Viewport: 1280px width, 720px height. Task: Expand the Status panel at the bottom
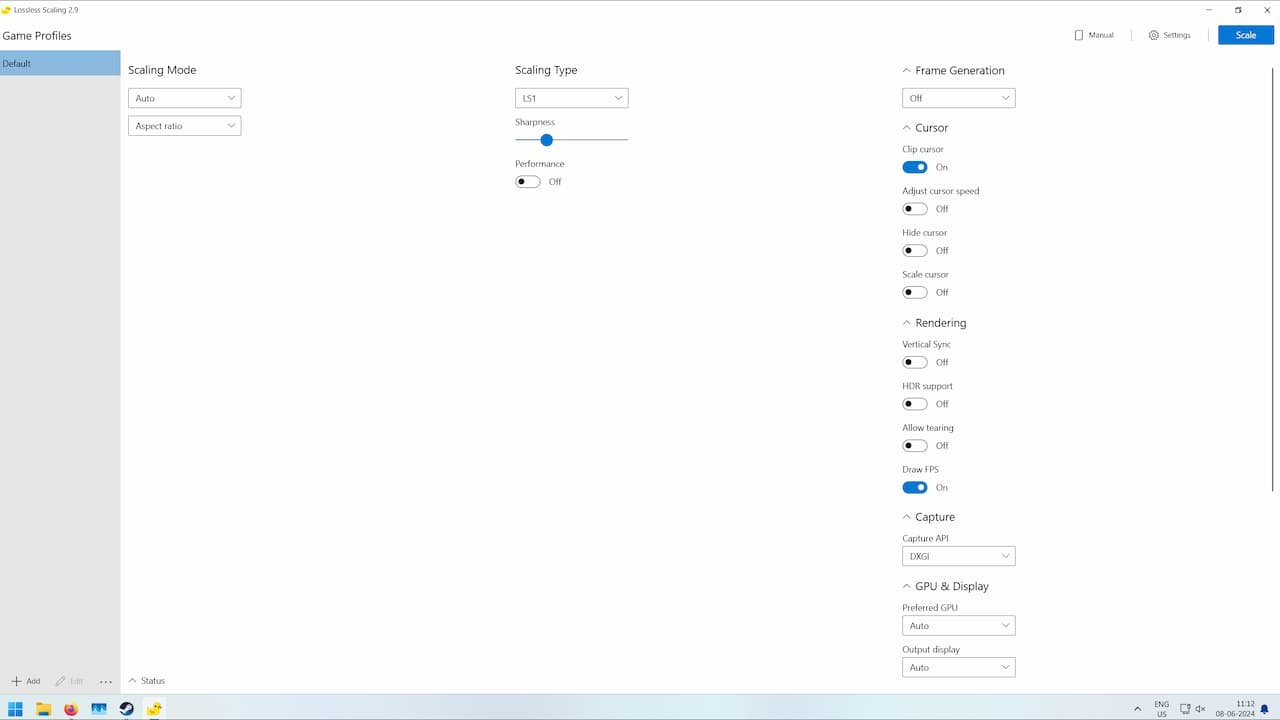coord(146,681)
